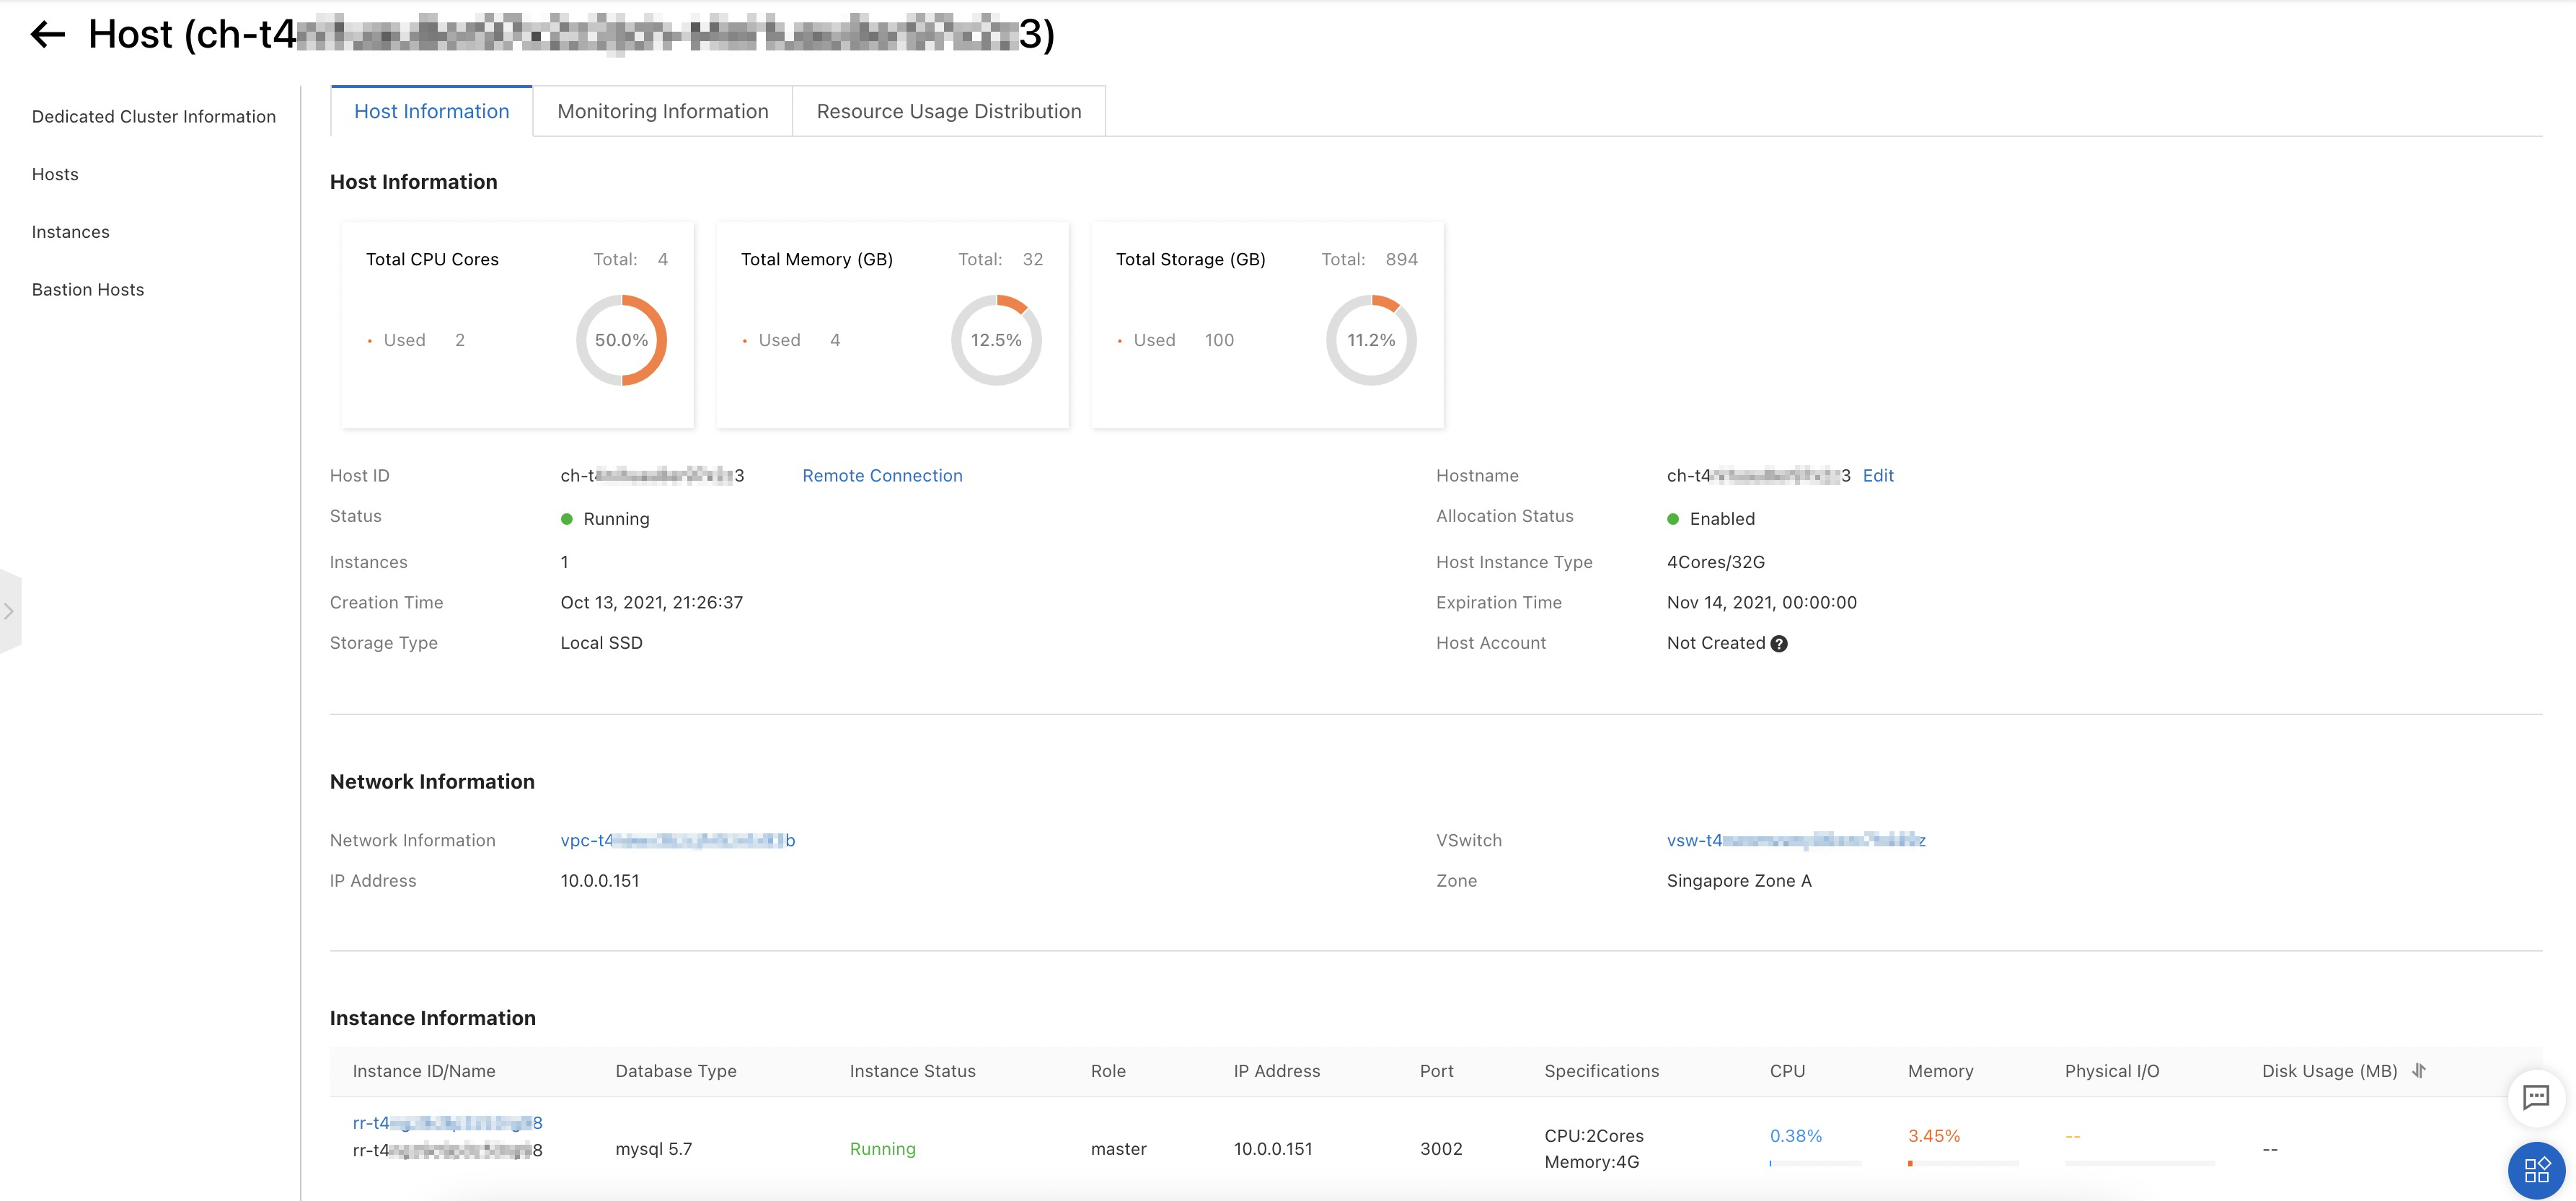Click the help icon beside Not Created
This screenshot has width=2576, height=1201.
point(1779,644)
